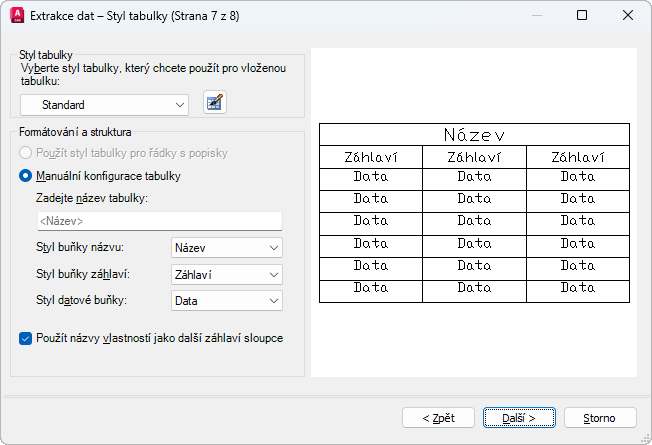This screenshot has width=652, height=445.
Task: Select Manuální konfigurace tabulky radio button
Action: [25, 176]
